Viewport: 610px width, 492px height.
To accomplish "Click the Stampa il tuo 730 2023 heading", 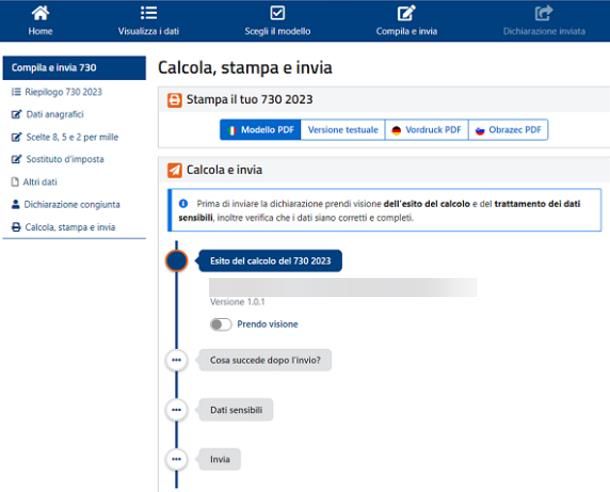I will [x=249, y=100].
